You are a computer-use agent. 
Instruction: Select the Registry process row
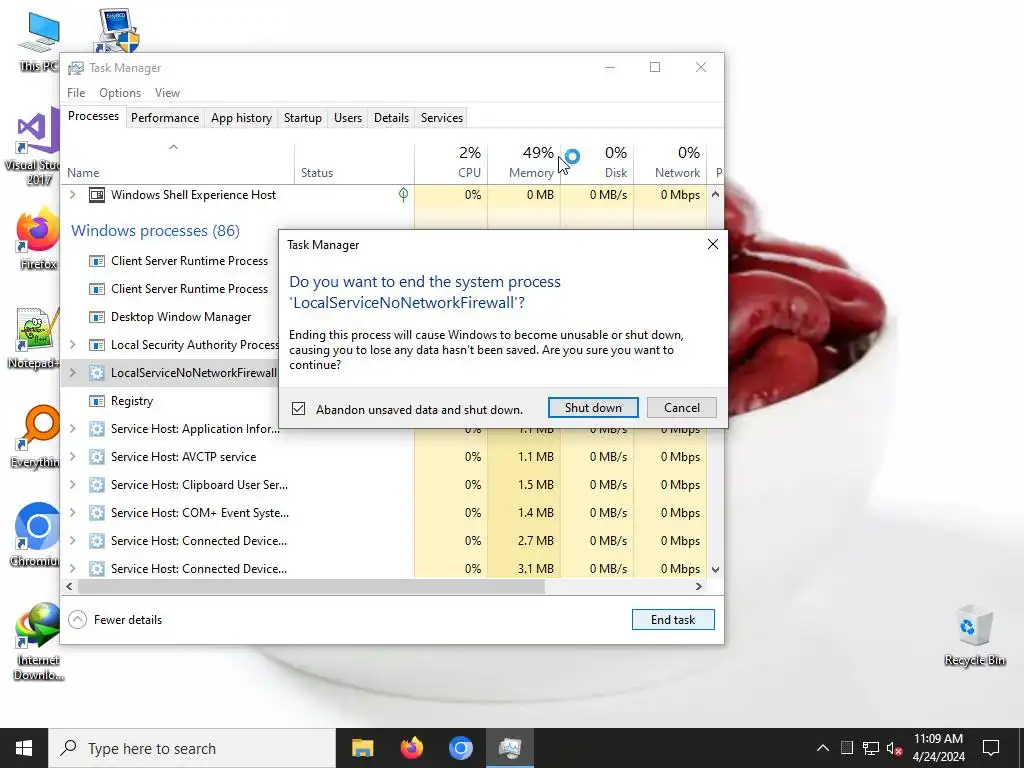132,400
